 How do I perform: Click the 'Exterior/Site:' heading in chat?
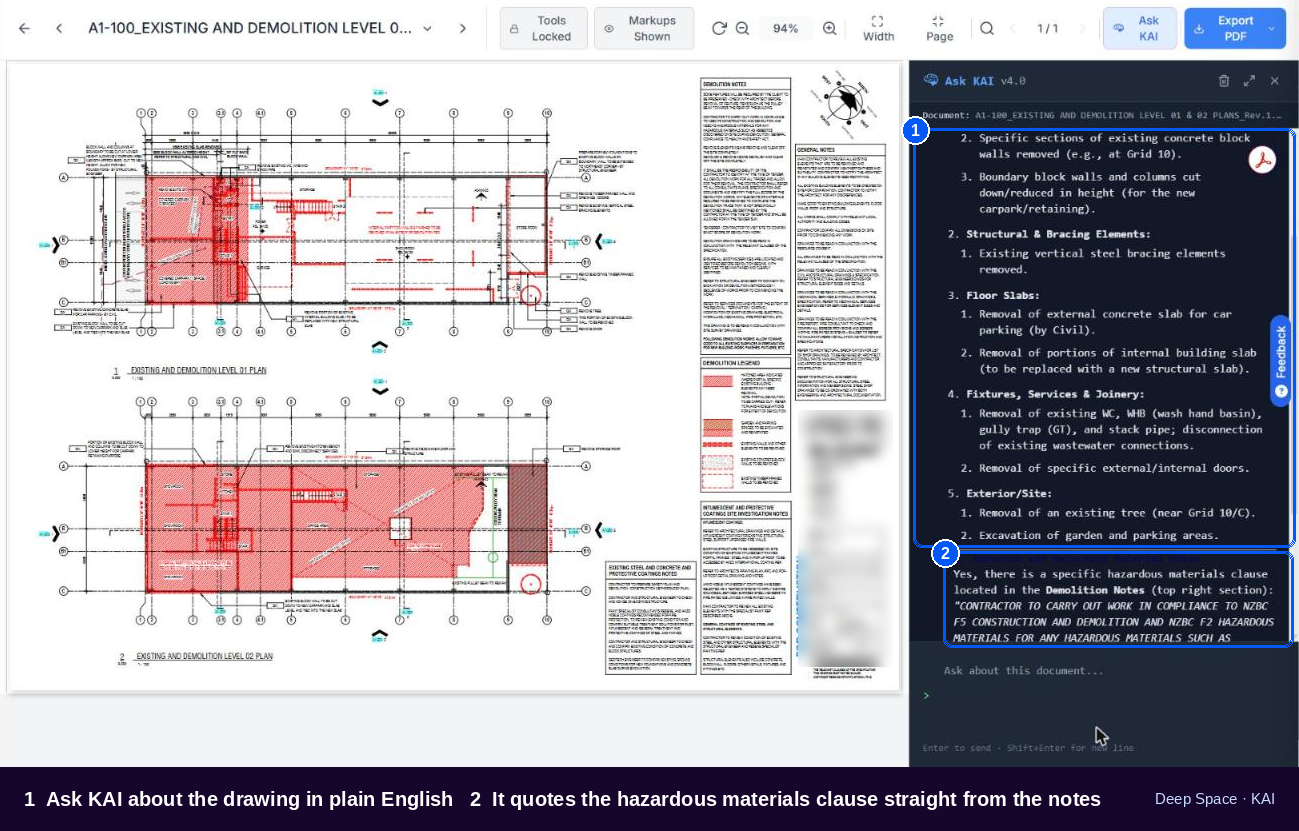point(1009,493)
